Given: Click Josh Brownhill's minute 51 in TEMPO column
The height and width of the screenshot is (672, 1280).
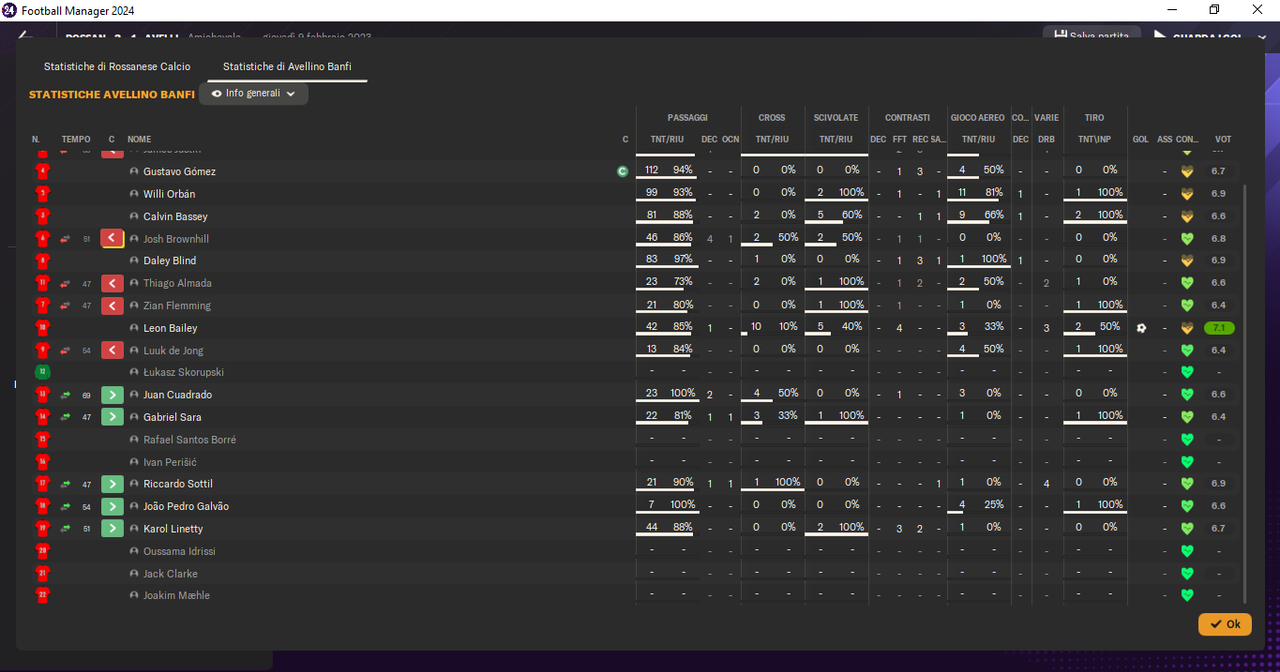Looking at the screenshot, I should pyautogui.click(x=87, y=239).
